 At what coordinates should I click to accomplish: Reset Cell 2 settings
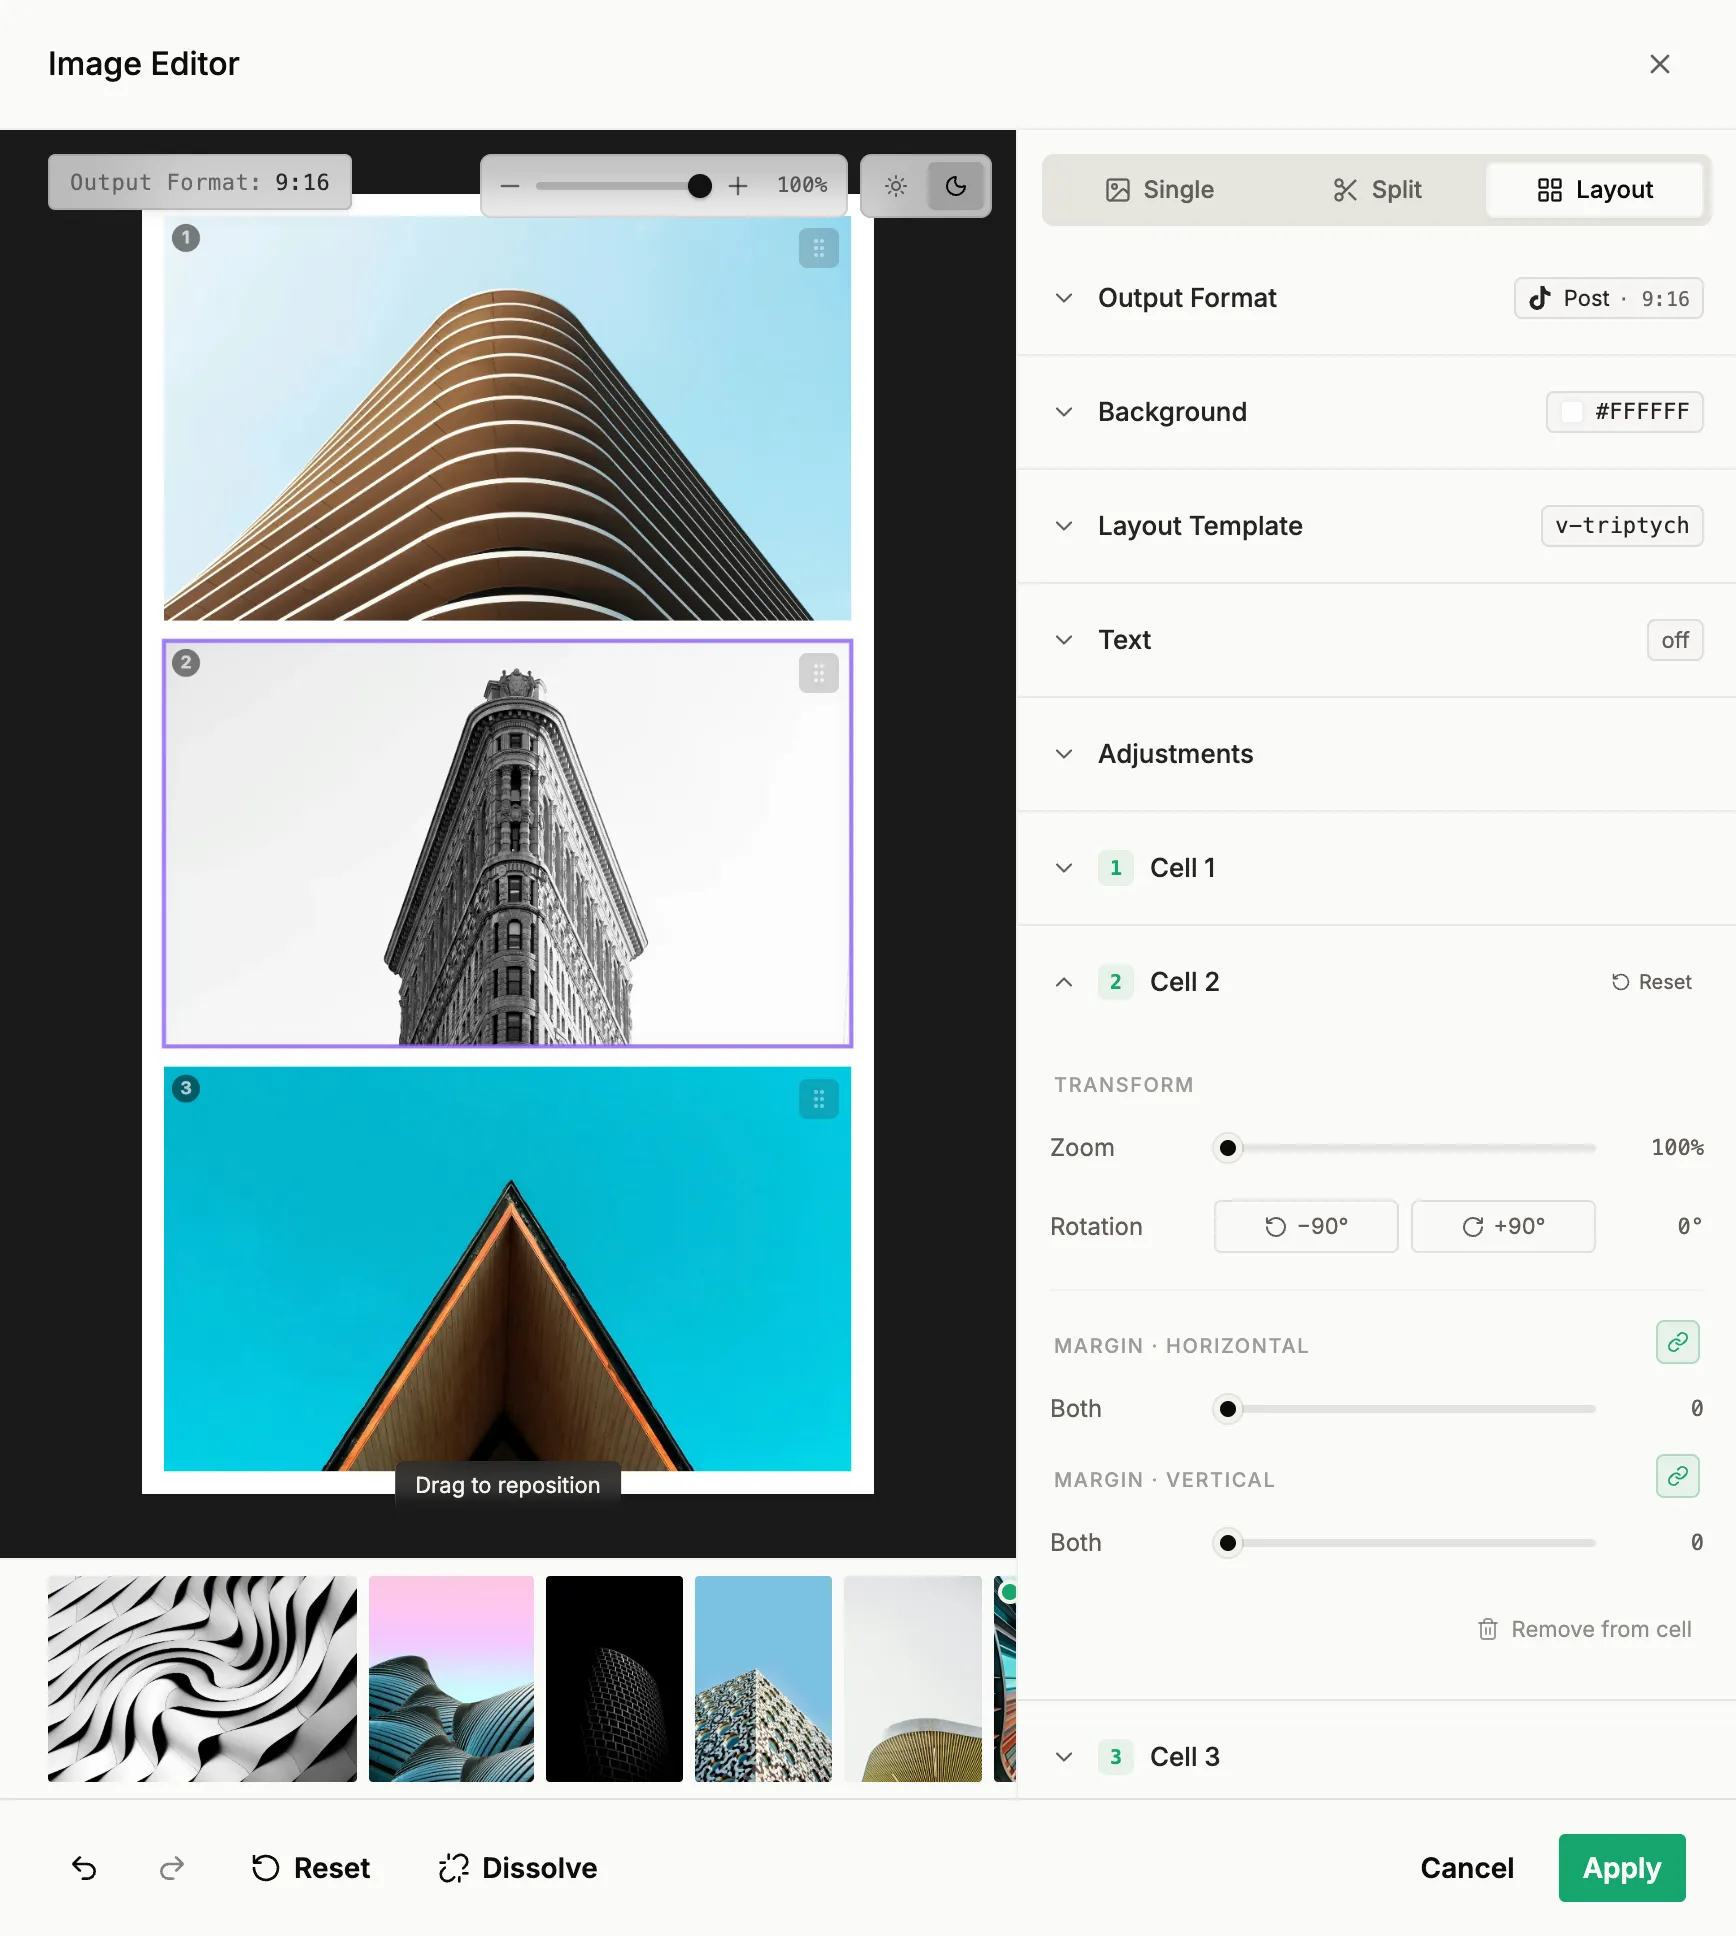[1652, 982]
